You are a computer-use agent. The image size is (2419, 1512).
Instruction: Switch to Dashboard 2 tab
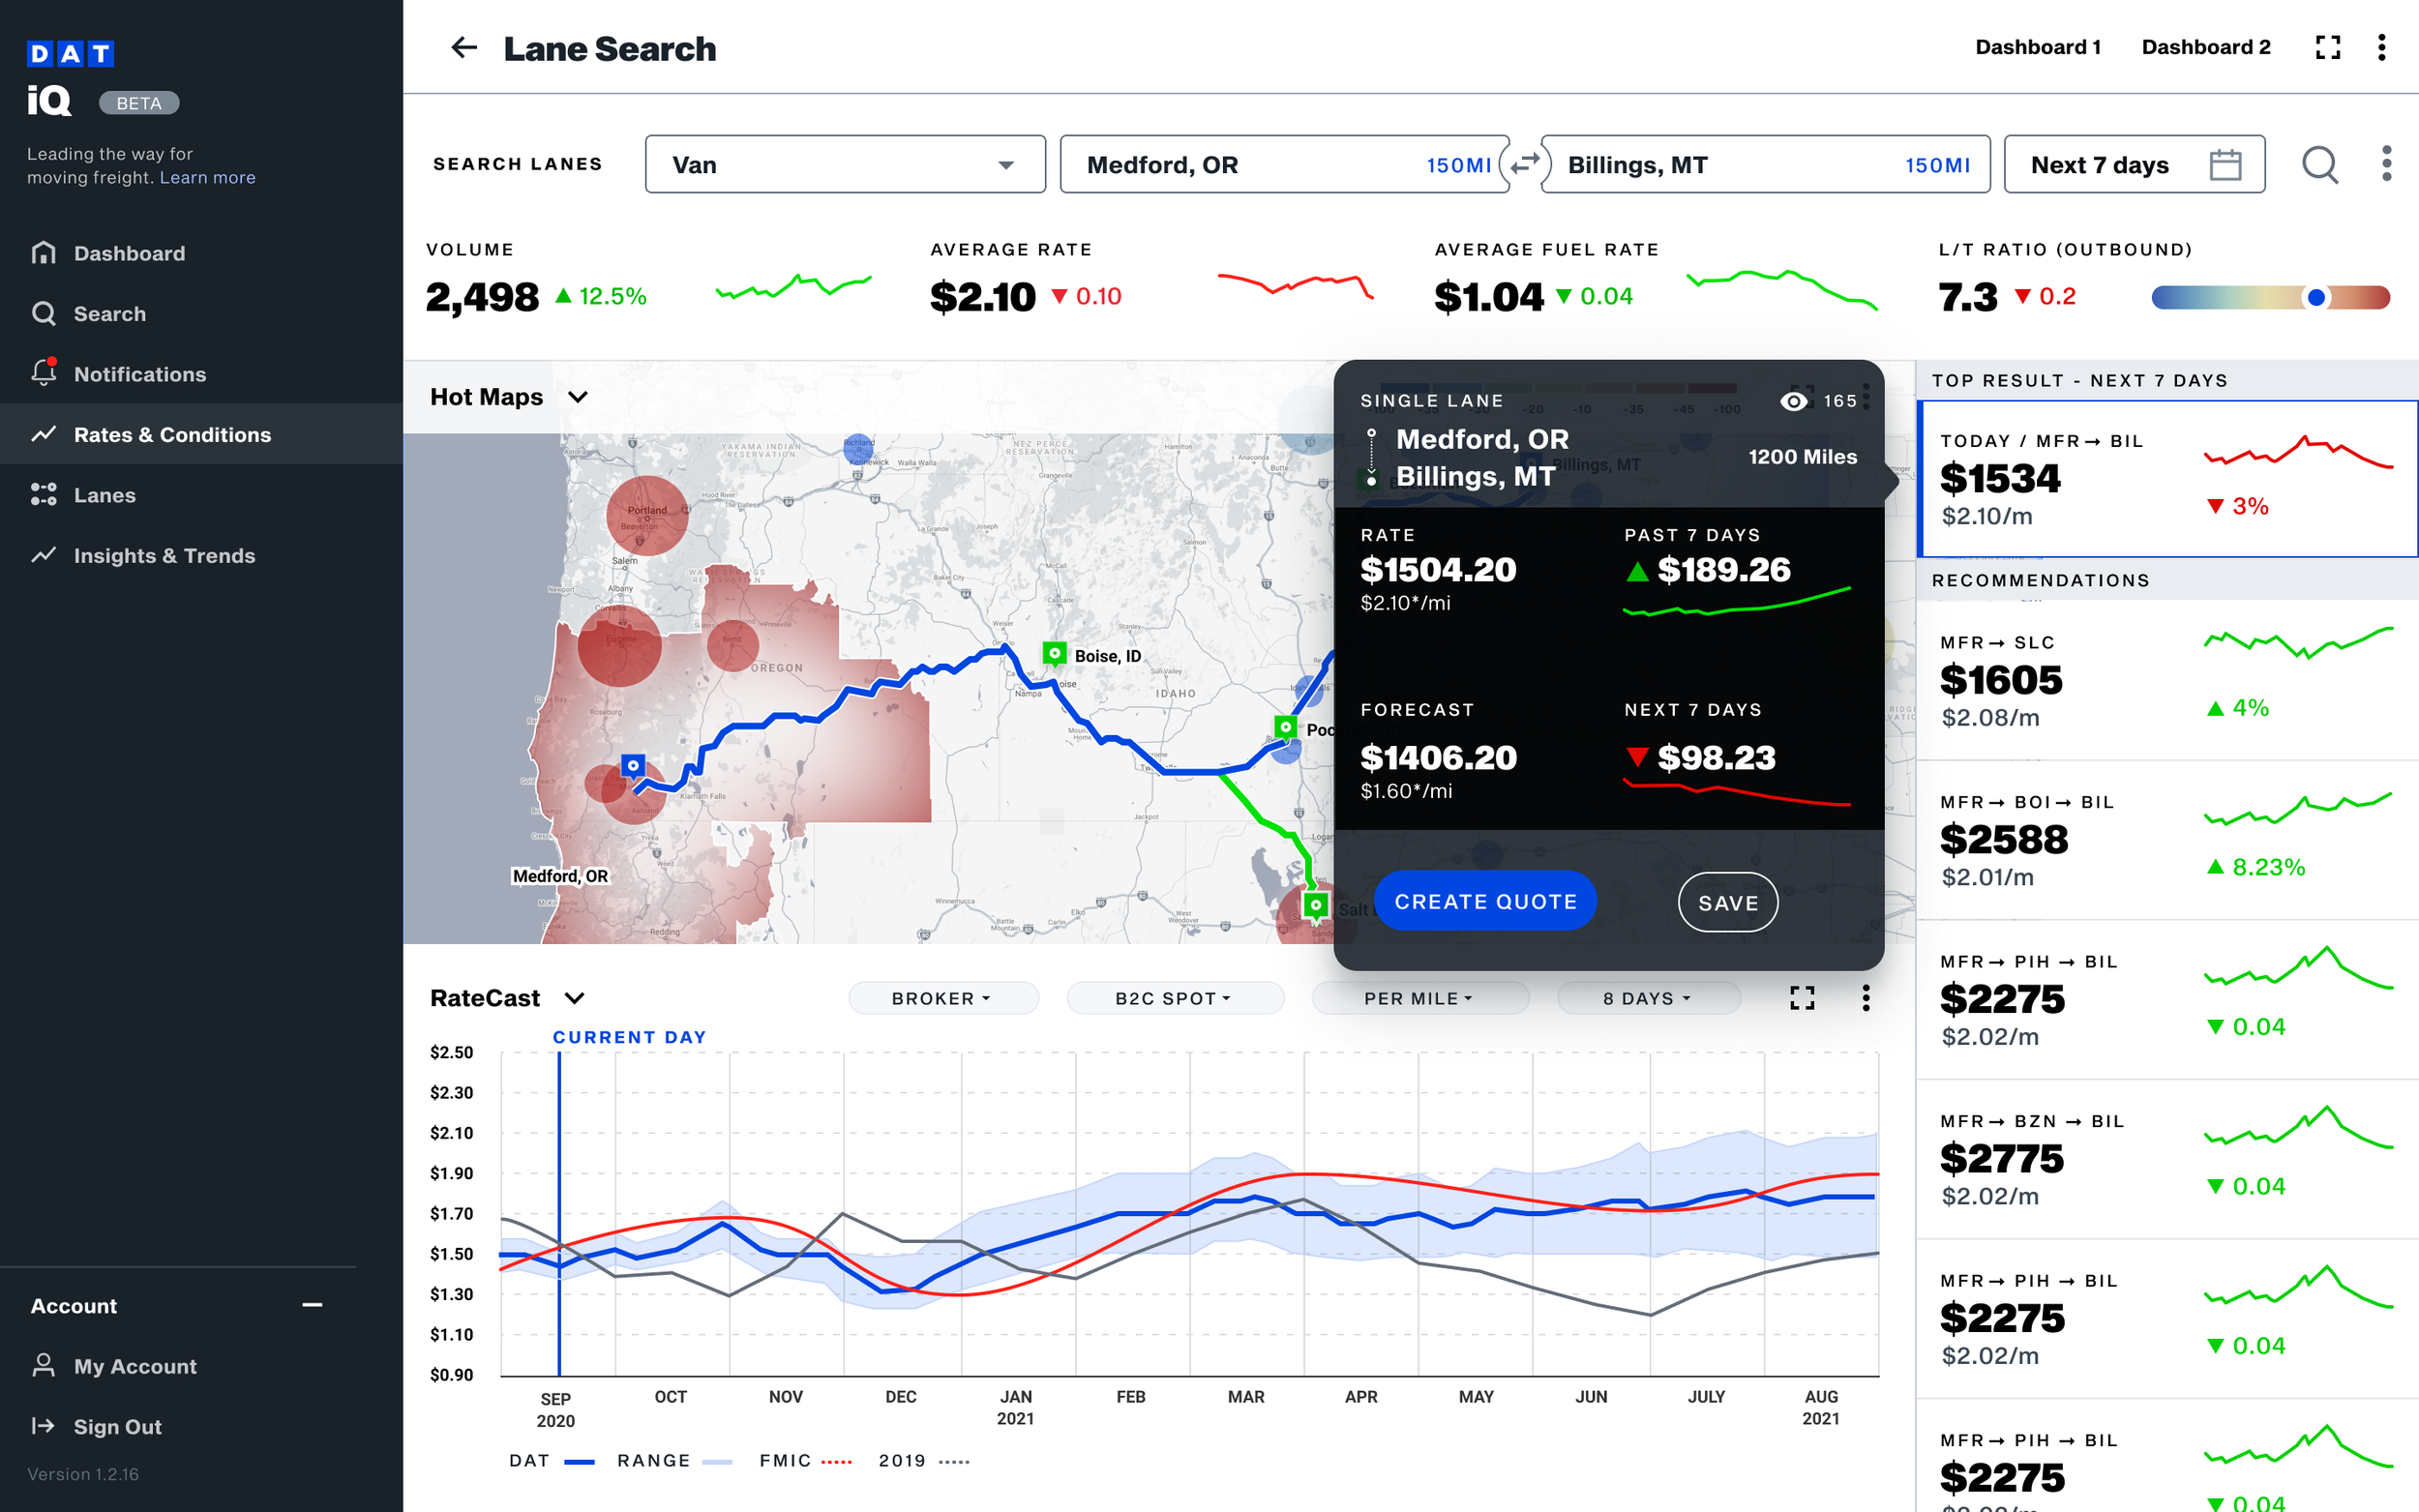(2205, 47)
